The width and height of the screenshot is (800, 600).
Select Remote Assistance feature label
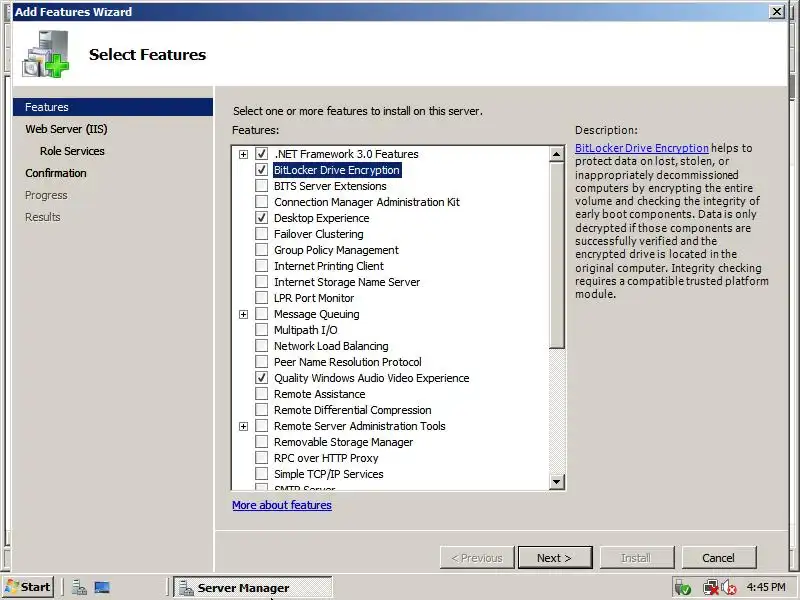pos(319,394)
